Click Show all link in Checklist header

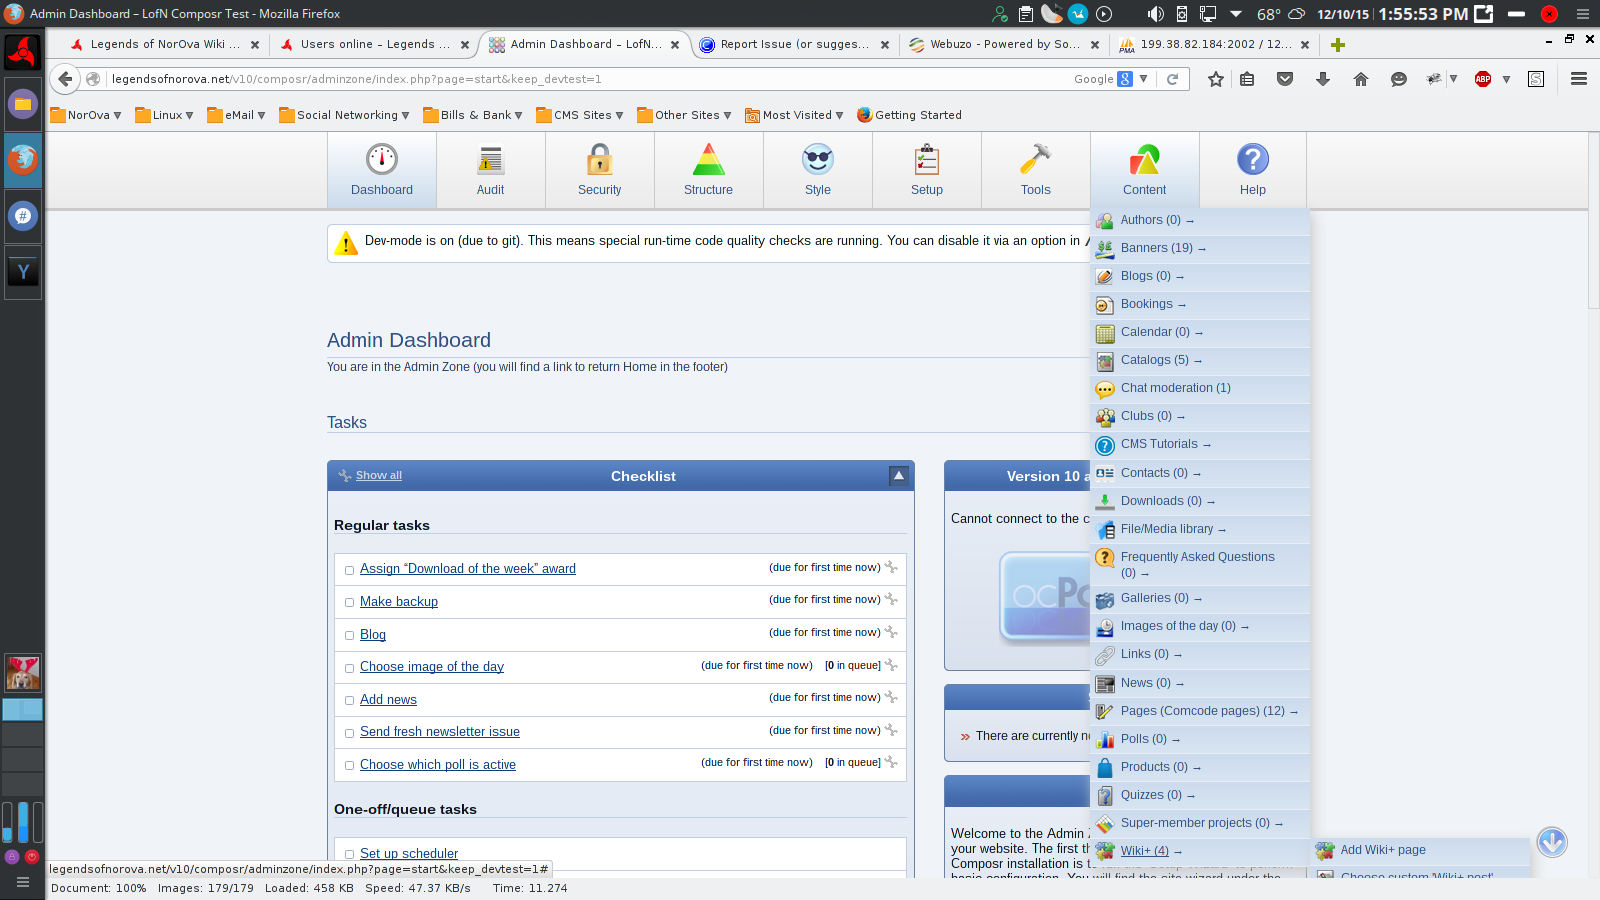[378, 476]
